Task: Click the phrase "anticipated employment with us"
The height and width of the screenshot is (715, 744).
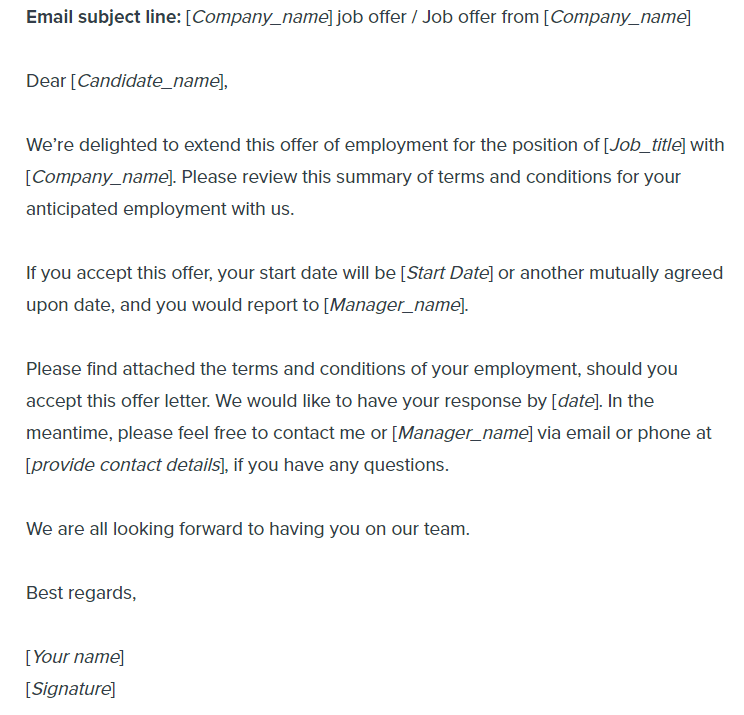Action: click(160, 209)
